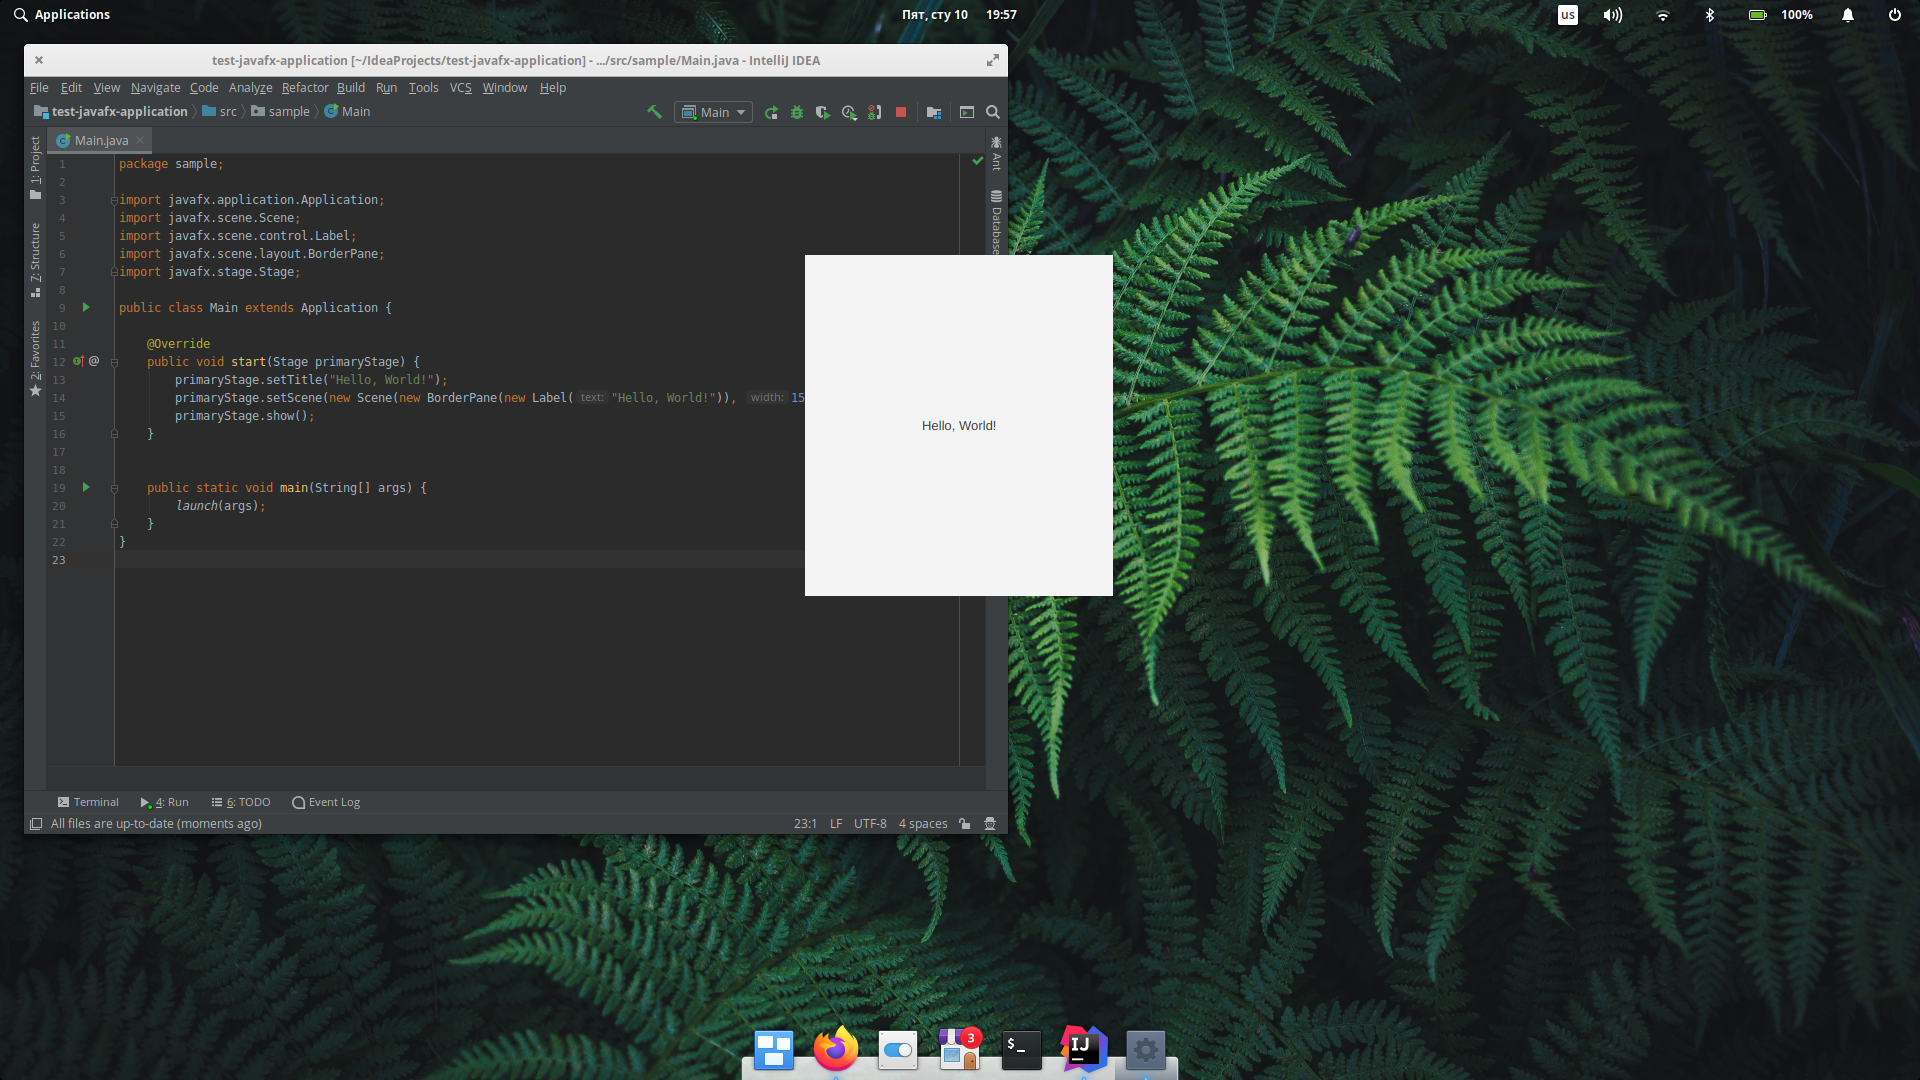Close the Main.java editor tab
This screenshot has height=1080, width=1920.
click(x=140, y=140)
